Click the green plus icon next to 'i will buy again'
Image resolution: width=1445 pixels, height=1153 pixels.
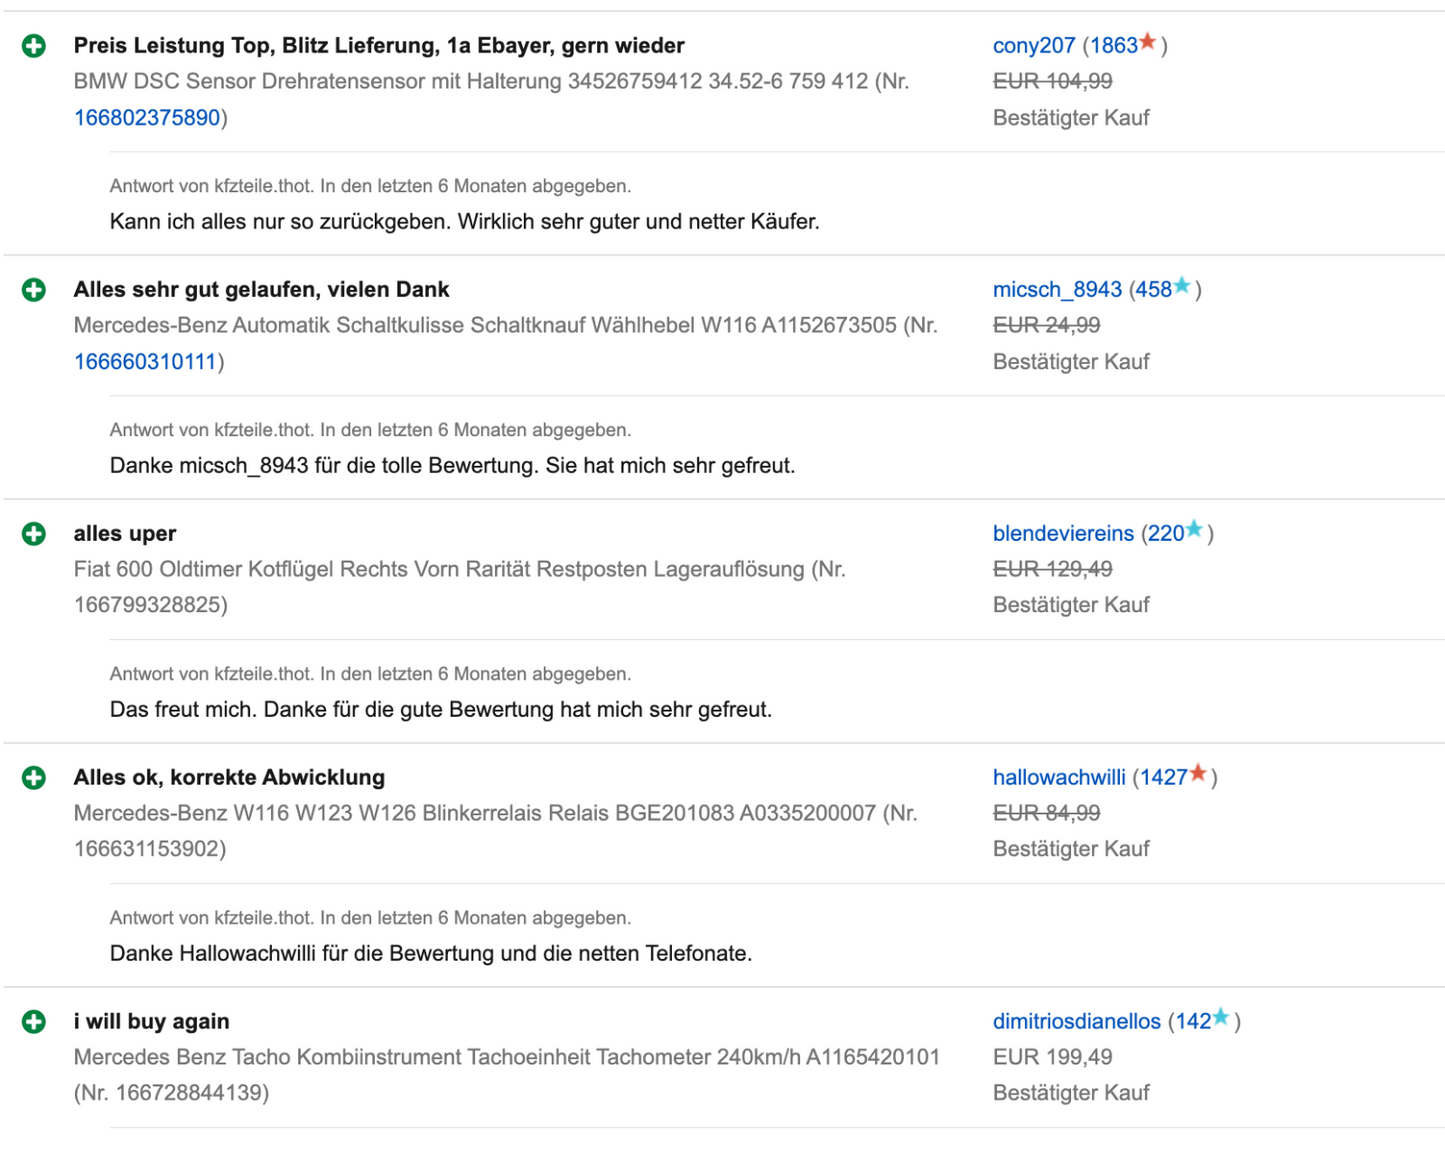point(34,1022)
